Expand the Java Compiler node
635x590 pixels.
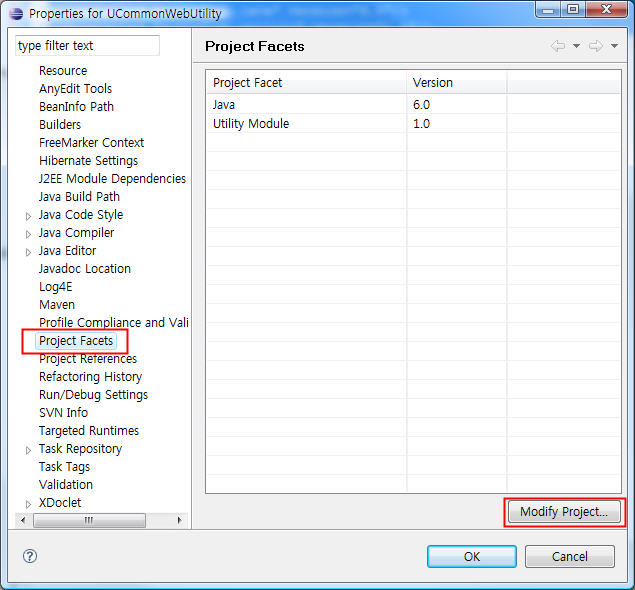pos(28,234)
